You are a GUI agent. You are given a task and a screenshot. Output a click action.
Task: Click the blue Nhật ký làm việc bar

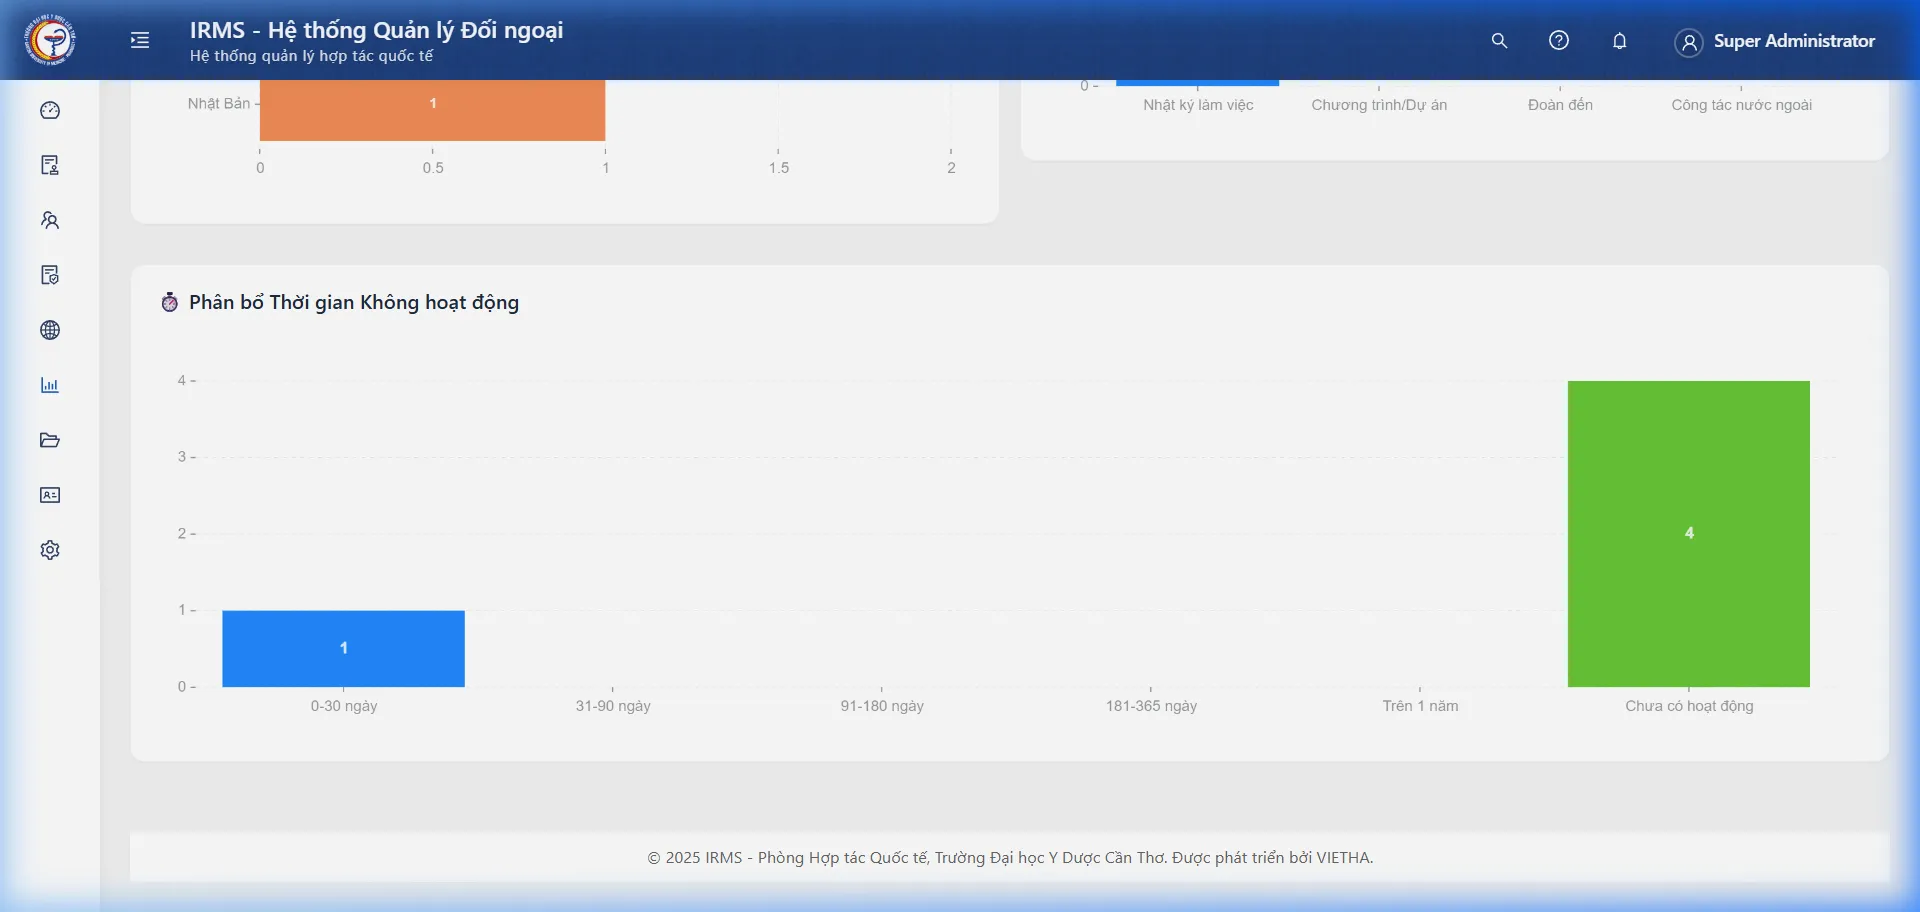coord(1197,83)
